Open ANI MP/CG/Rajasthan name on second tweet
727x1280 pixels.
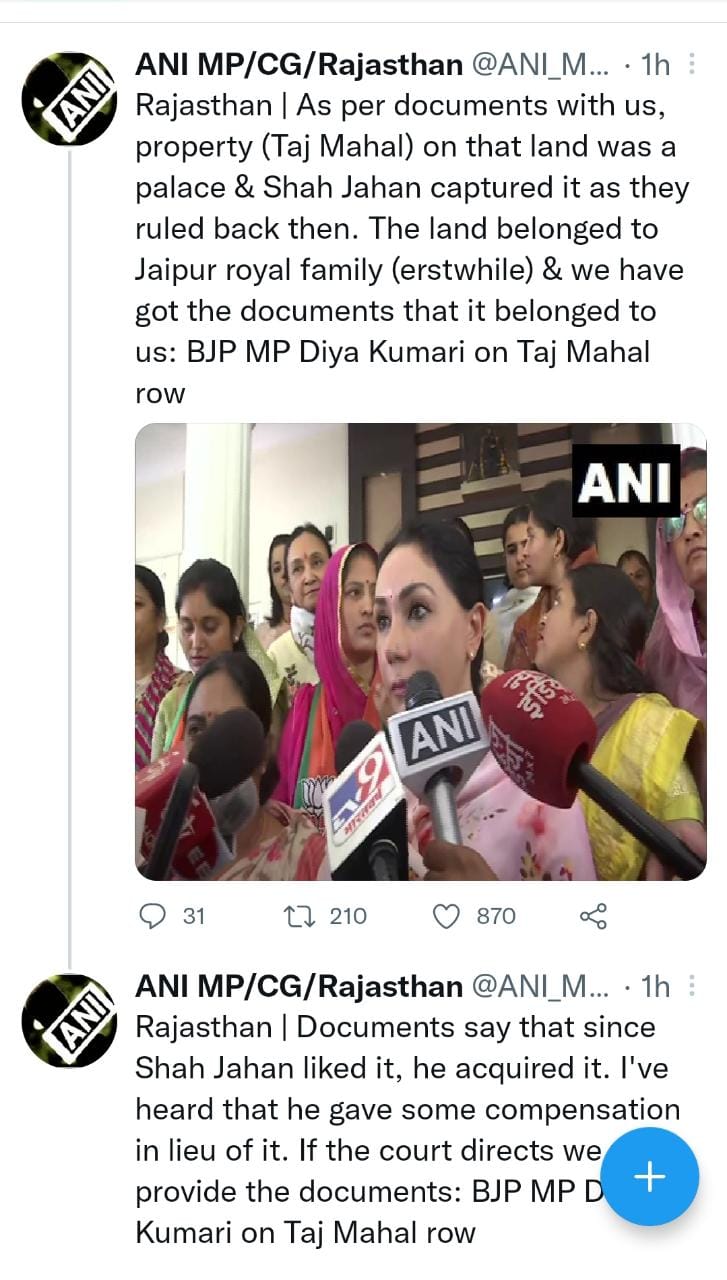tap(299, 987)
